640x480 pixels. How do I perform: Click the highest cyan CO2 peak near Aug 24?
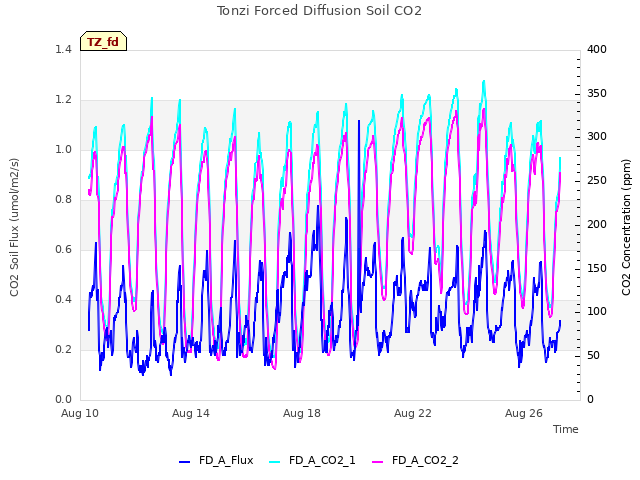click(x=484, y=82)
